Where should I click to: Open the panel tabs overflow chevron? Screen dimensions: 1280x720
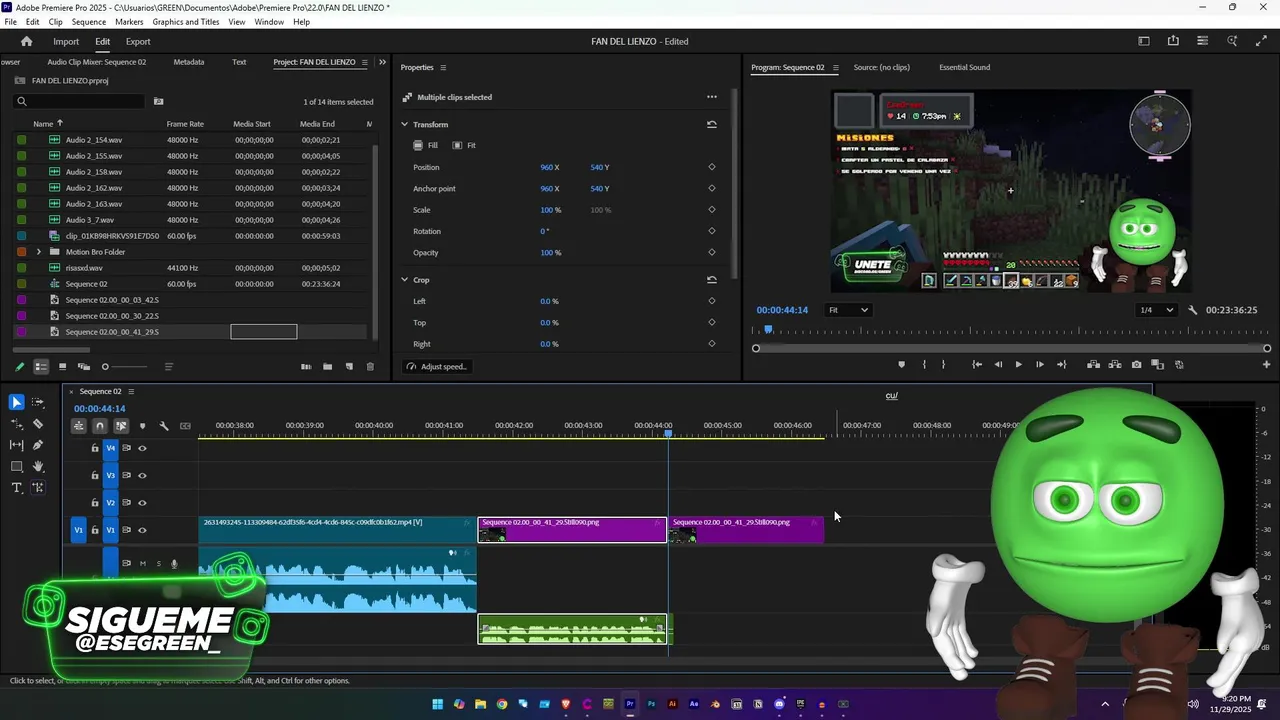(382, 62)
